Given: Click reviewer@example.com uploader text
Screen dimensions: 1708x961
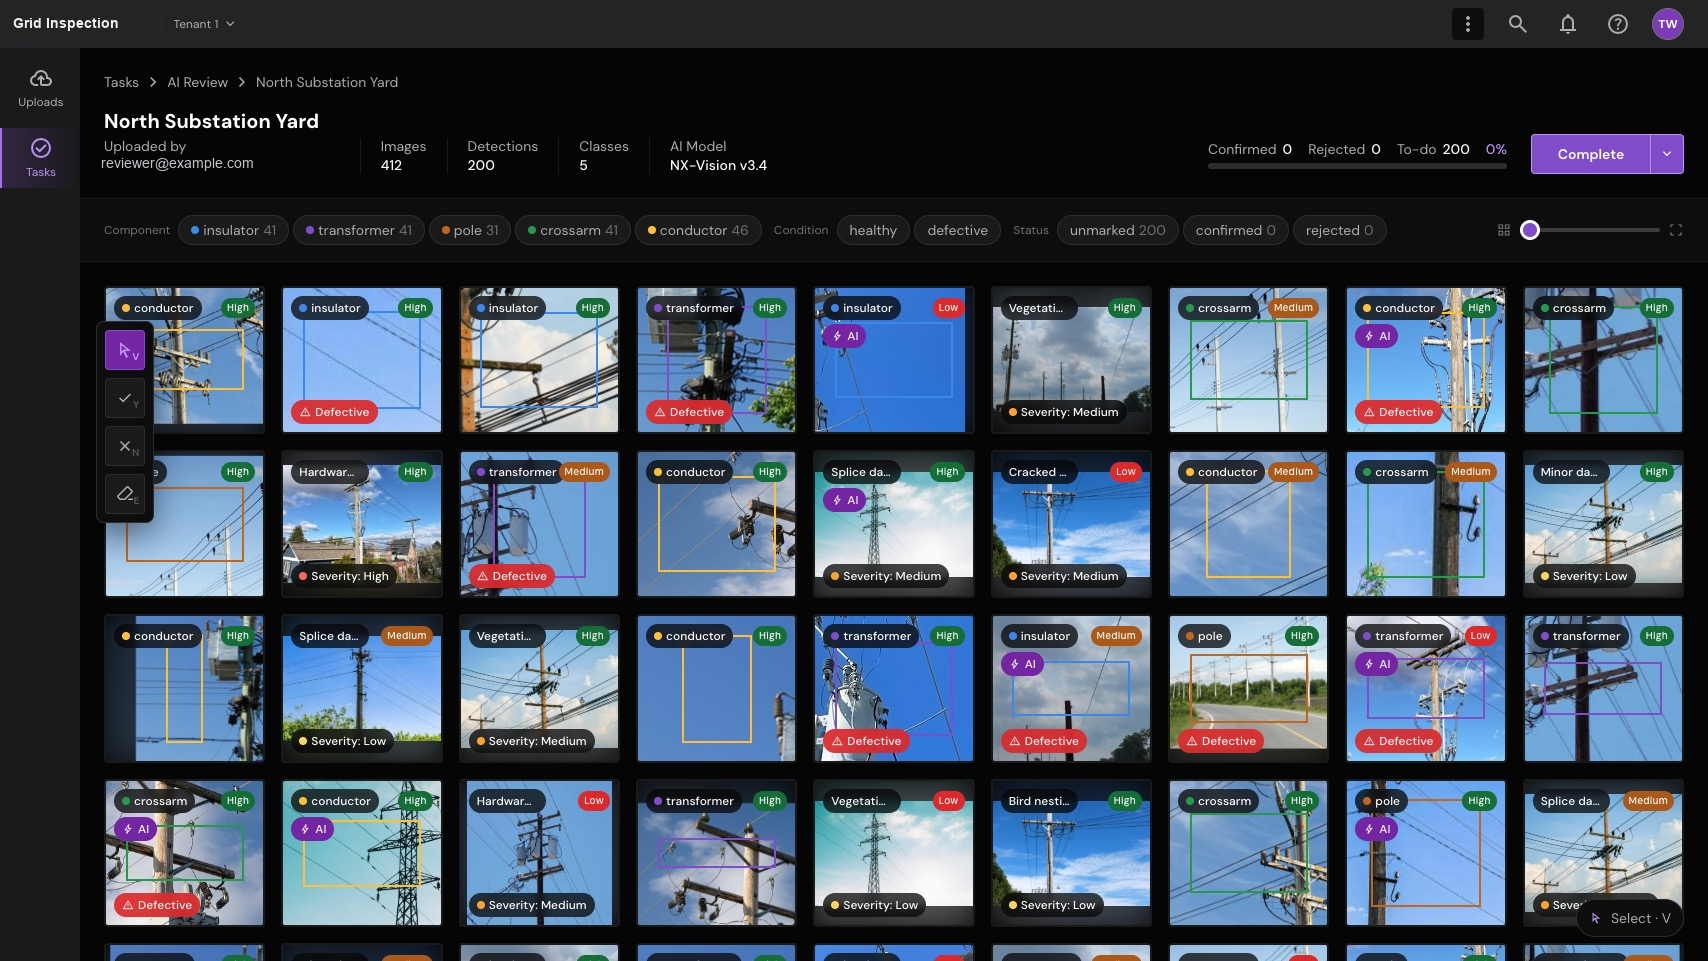Looking at the screenshot, I should tap(177, 163).
